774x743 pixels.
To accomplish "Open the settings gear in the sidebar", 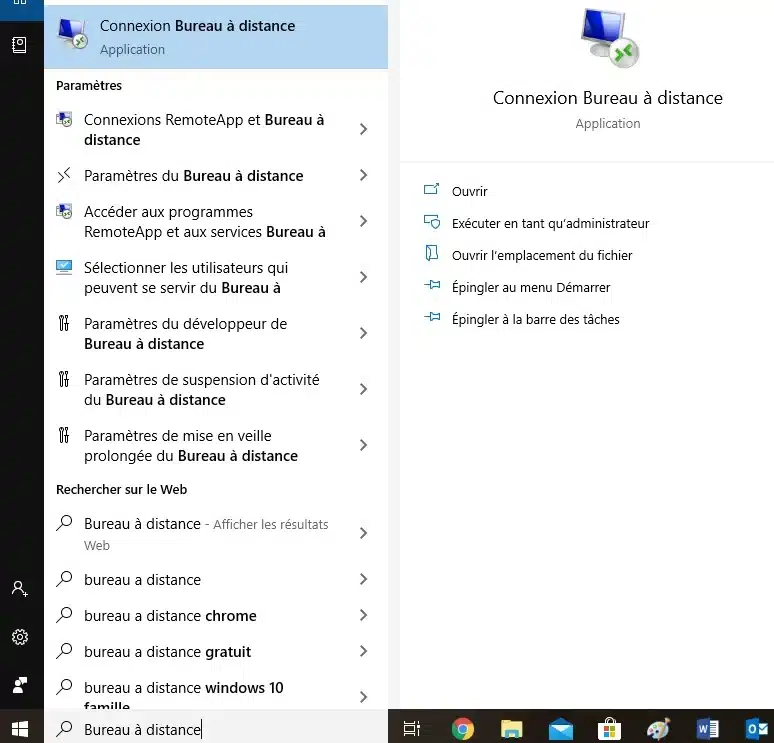I will (20, 637).
